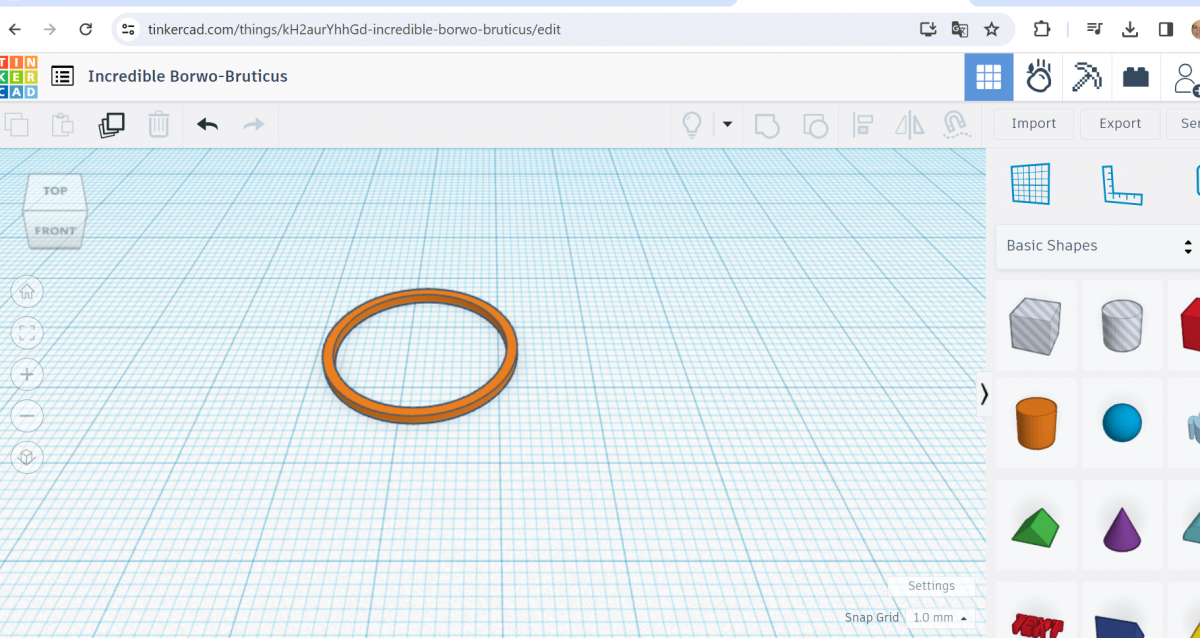Select the Group shapes icon

[767, 124]
